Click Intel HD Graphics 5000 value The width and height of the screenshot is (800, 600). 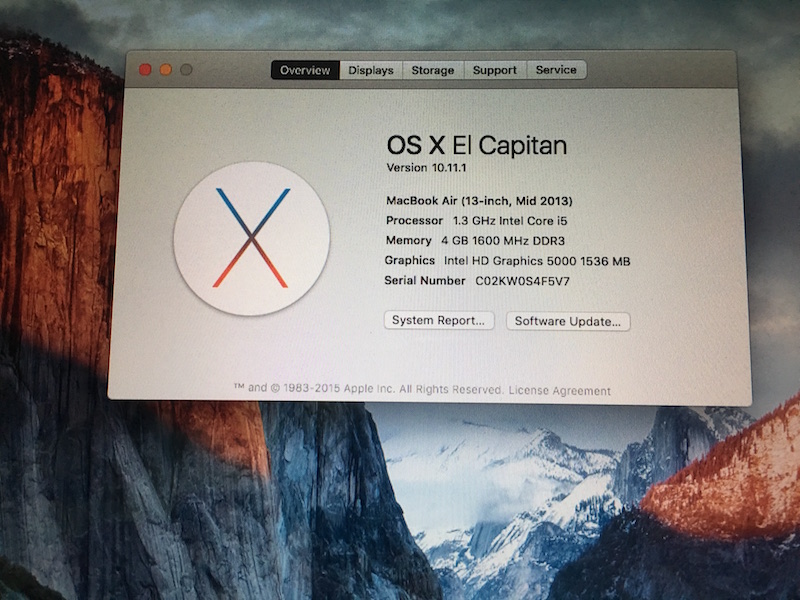pos(537,261)
